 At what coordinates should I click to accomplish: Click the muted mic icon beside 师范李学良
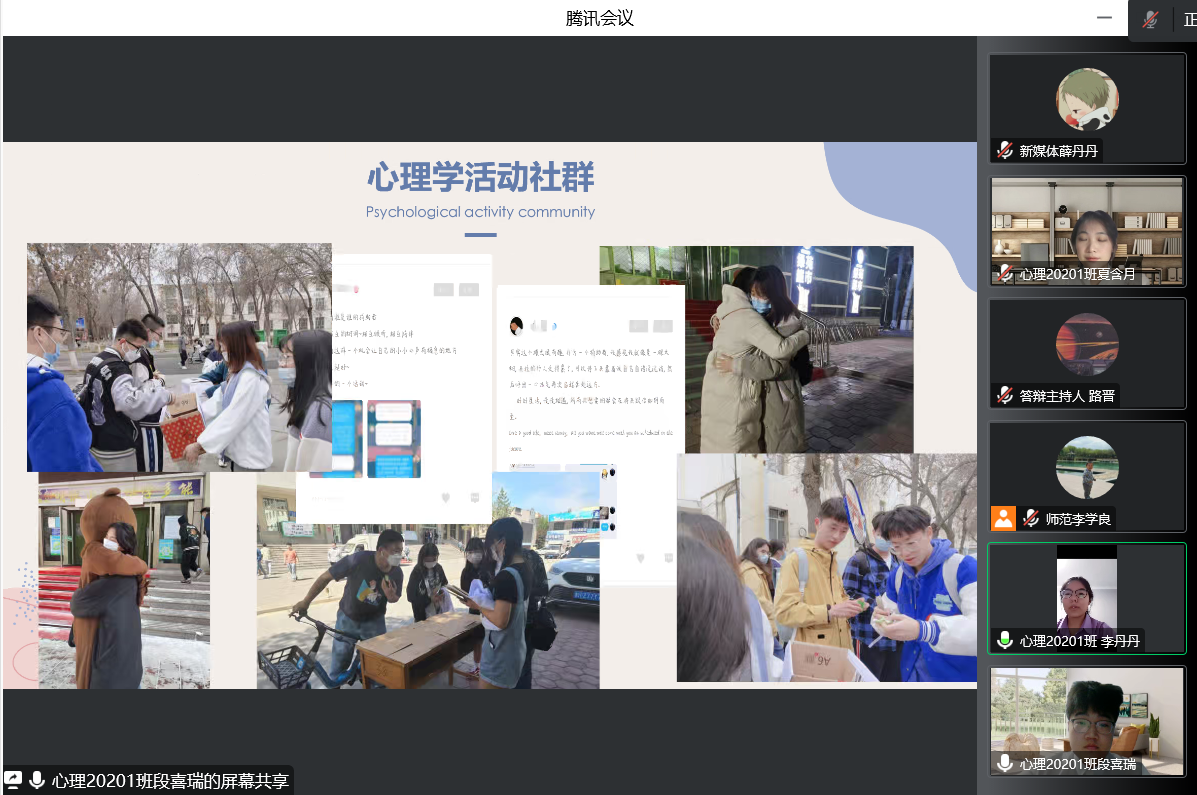click(x=1031, y=519)
